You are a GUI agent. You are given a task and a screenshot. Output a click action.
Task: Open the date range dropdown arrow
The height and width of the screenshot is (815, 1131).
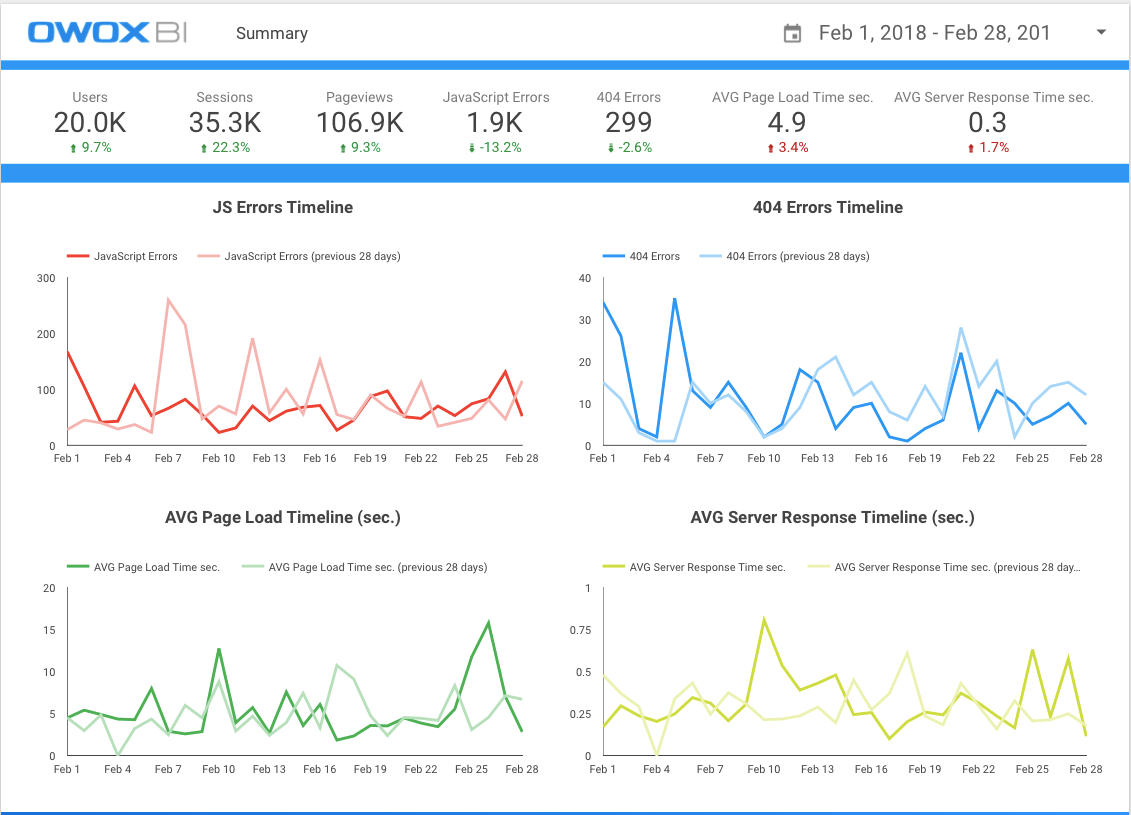pos(1101,33)
